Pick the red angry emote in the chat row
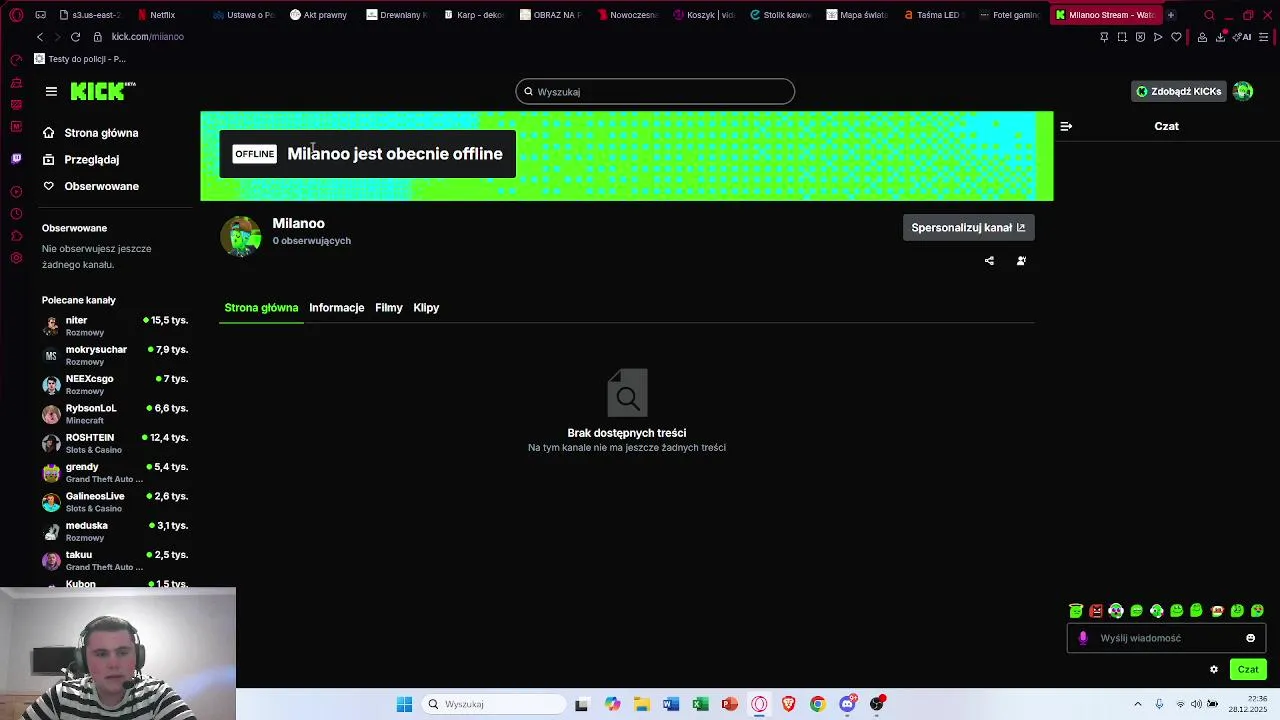Screen dimensions: 1280x720 coord(1096,611)
